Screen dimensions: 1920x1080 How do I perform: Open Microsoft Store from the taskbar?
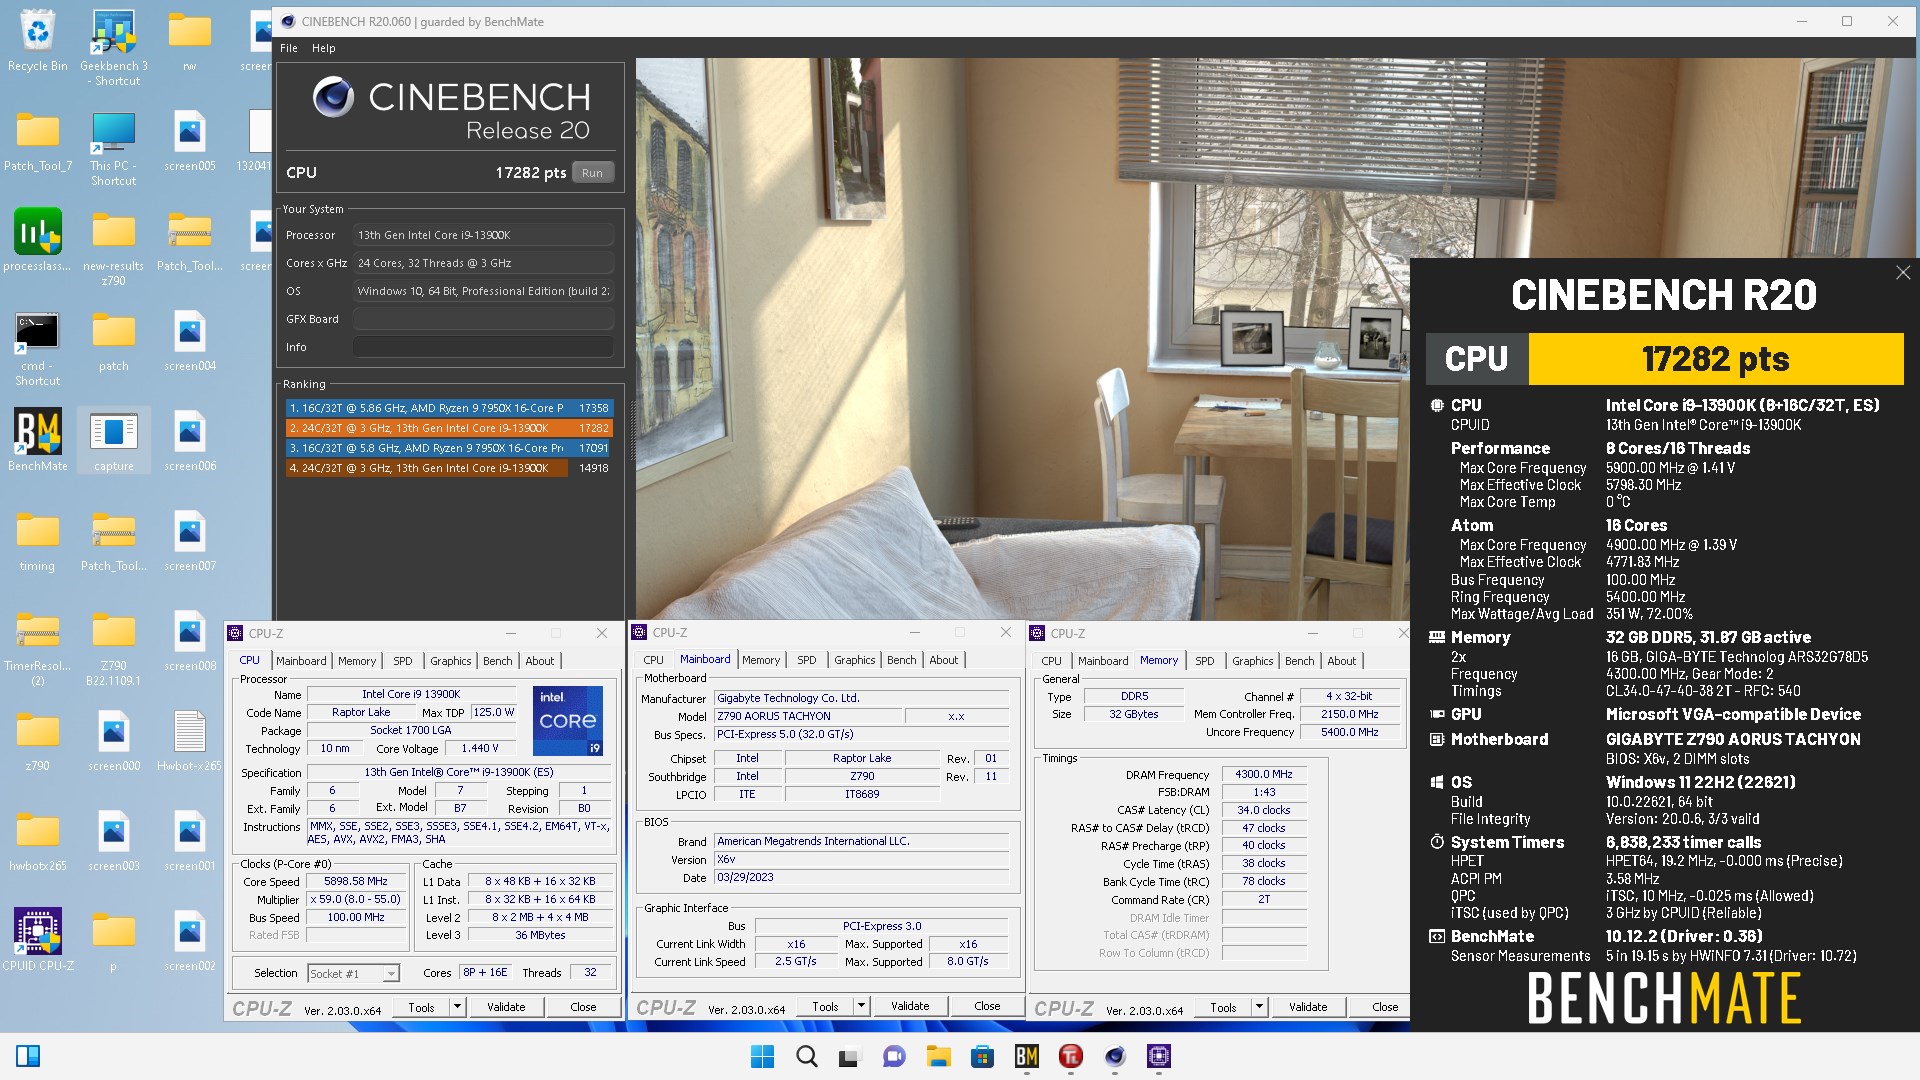[982, 1056]
